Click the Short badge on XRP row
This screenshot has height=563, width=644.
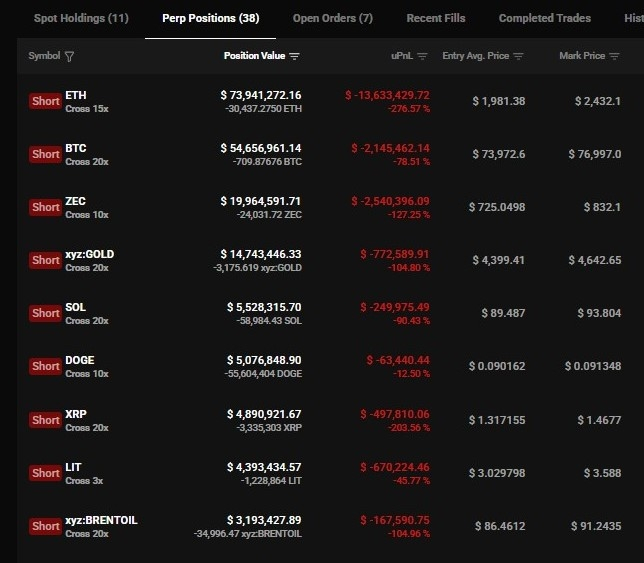click(x=46, y=420)
